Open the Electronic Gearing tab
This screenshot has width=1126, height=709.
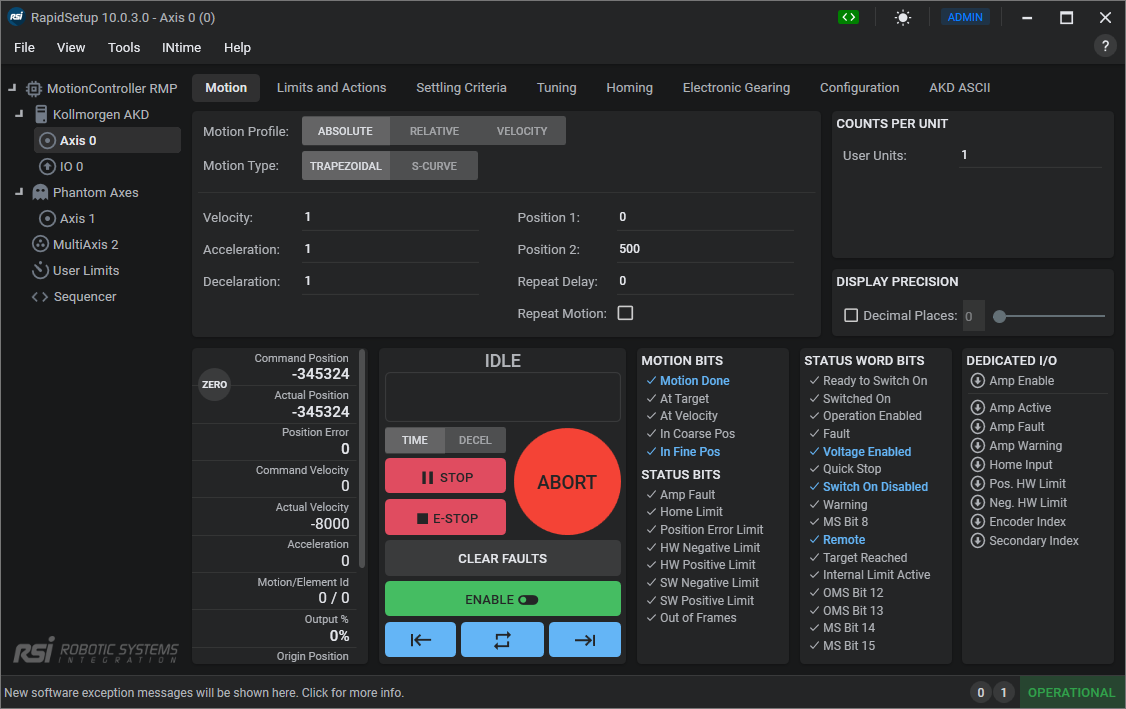click(736, 88)
